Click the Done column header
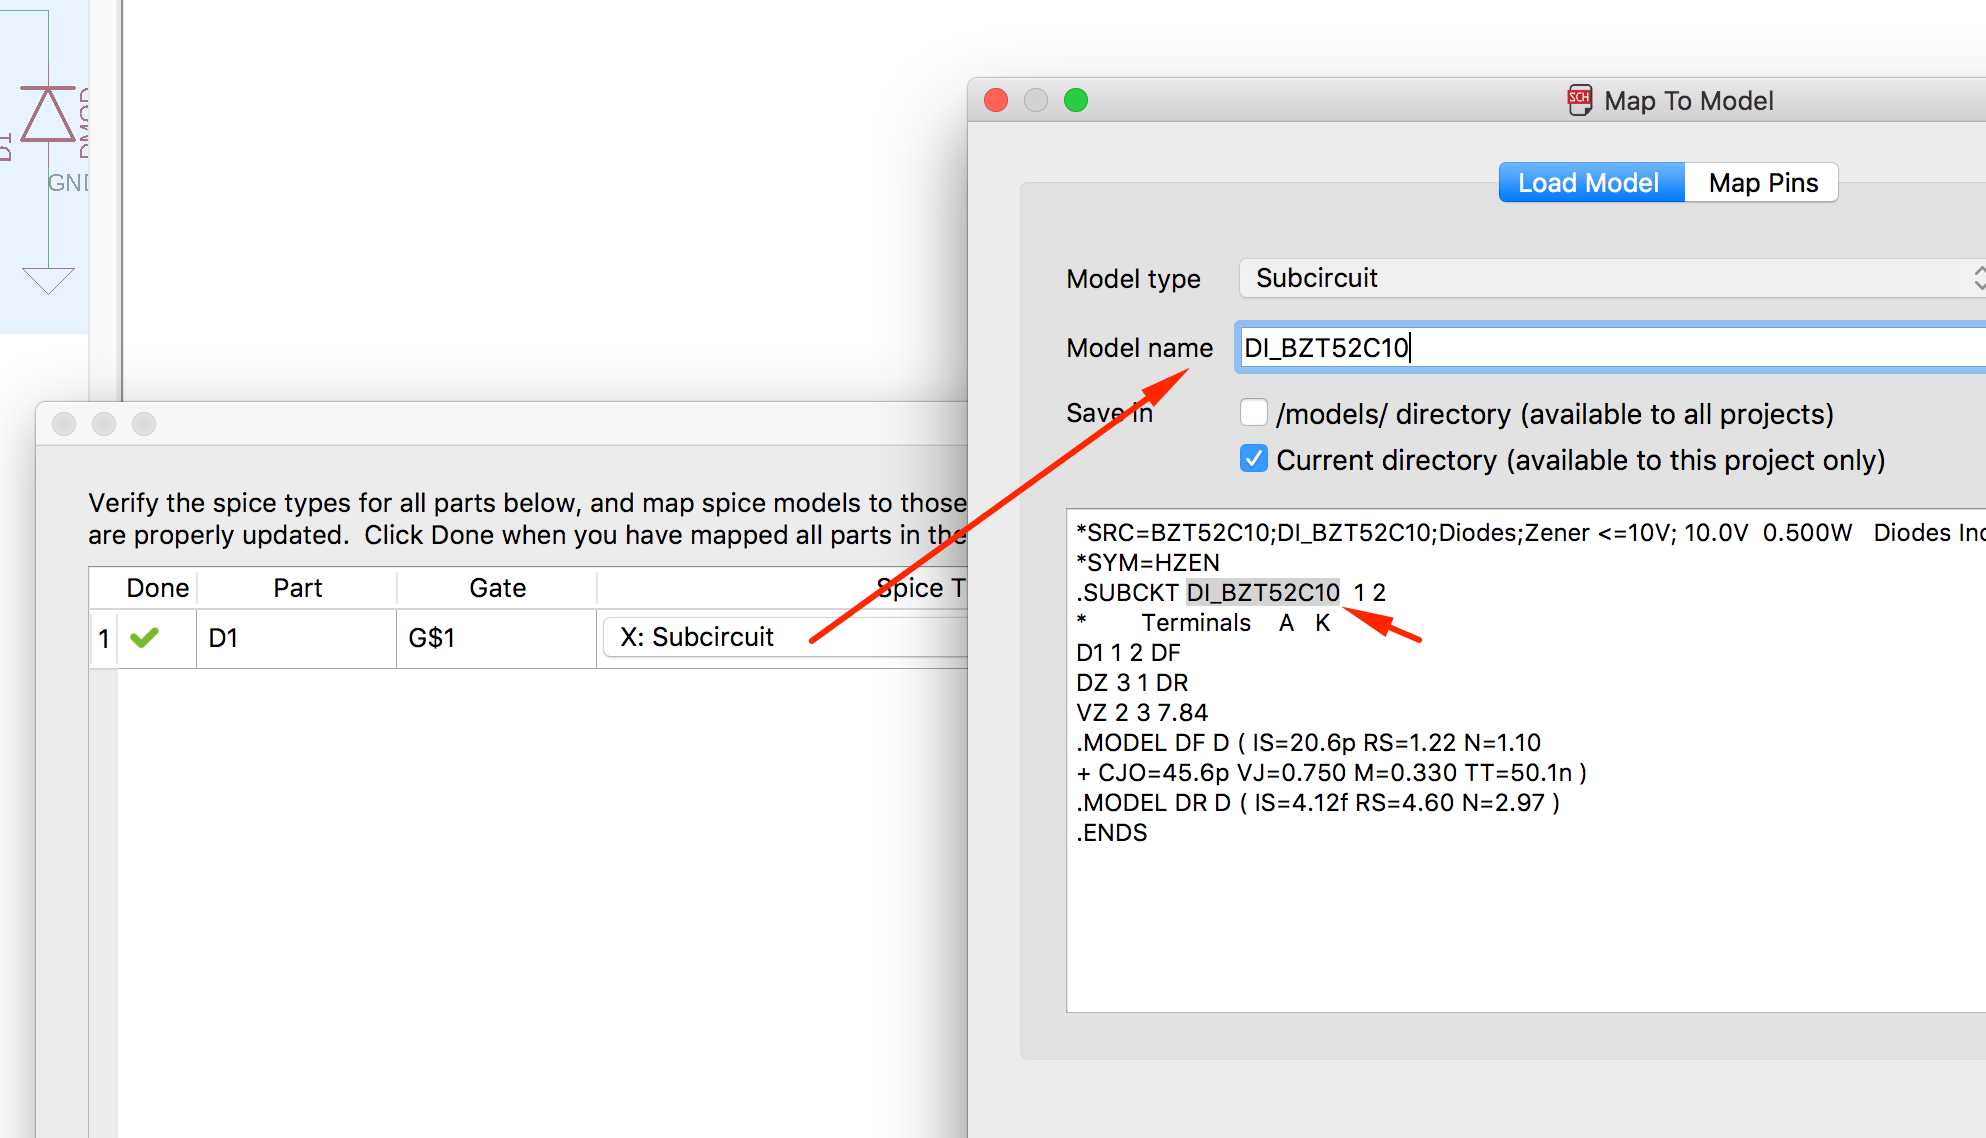The width and height of the screenshot is (1986, 1138). click(x=157, y=588)
